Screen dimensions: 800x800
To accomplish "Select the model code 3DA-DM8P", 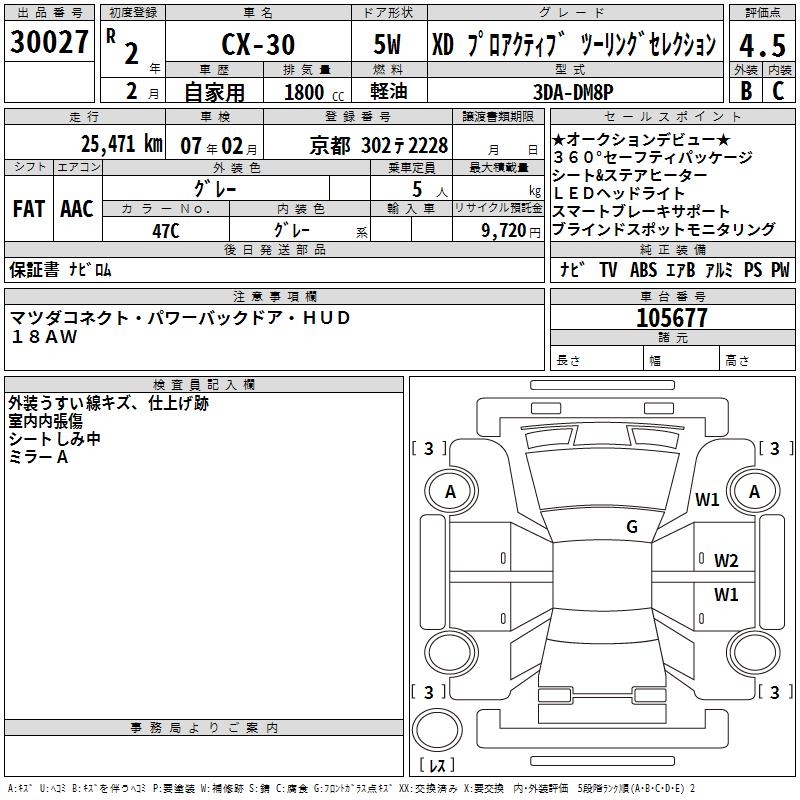I will [x=573, y=92].
